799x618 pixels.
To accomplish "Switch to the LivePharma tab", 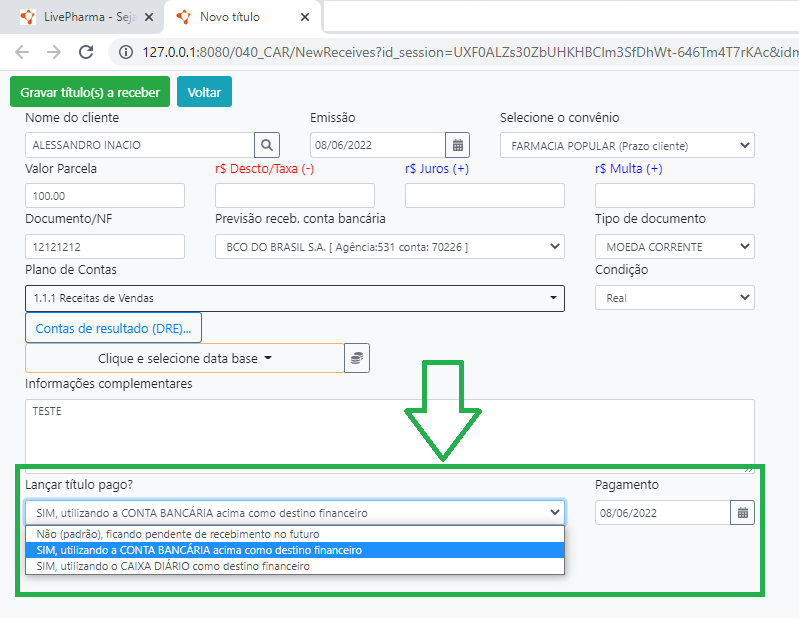I will [x=78, y=18].
